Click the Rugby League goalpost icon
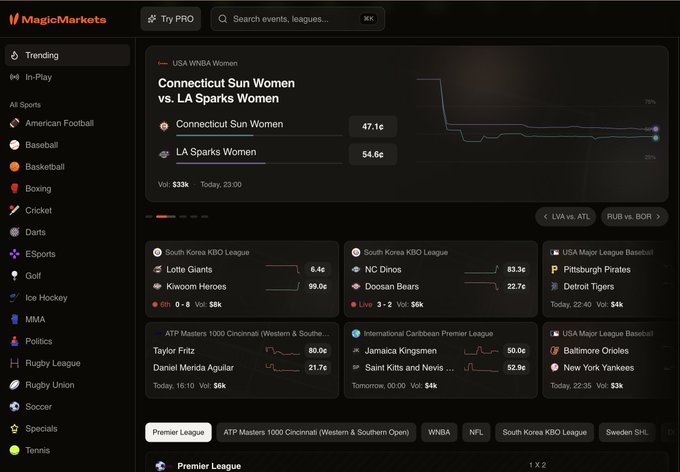Viewport: 680px width, 472px height. tap(14, 363)
